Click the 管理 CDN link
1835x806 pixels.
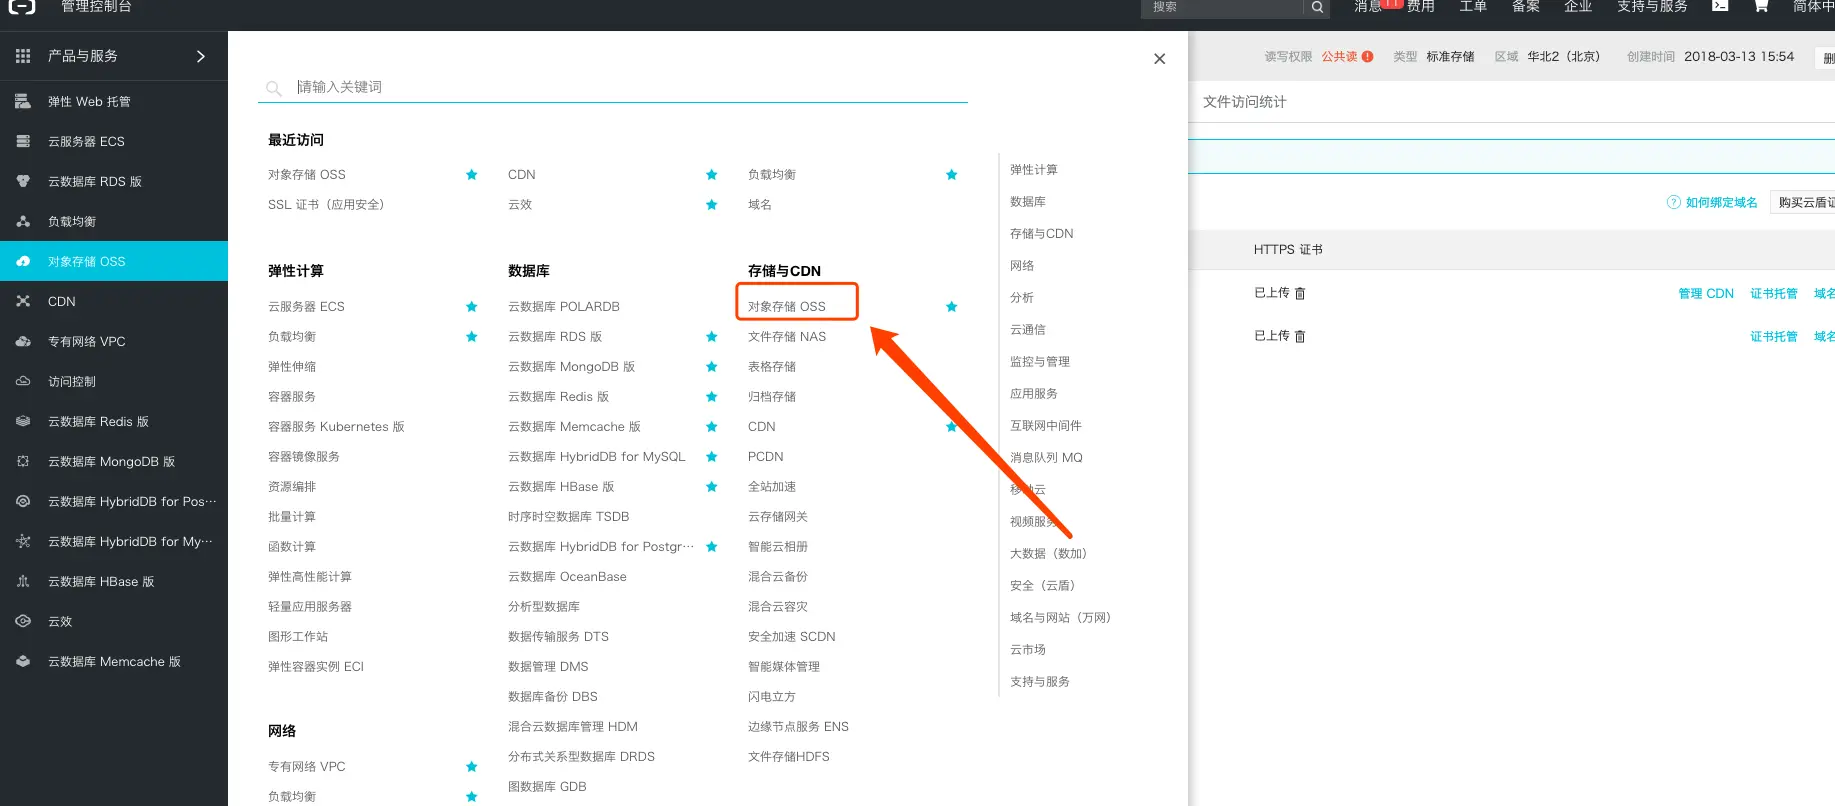pyautogui.click(x=1706, y=294)
